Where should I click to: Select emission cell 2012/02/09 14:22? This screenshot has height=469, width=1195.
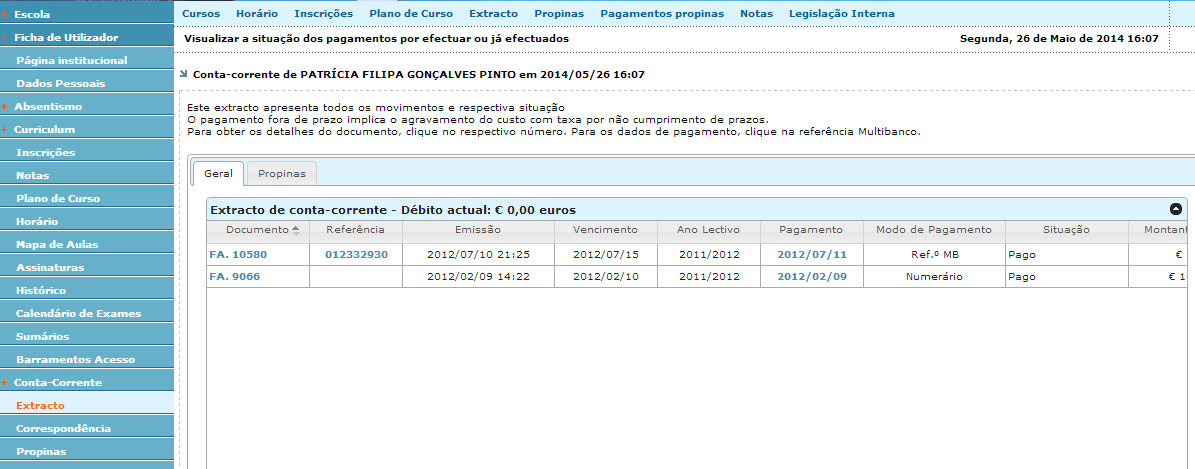click(478, 277)
